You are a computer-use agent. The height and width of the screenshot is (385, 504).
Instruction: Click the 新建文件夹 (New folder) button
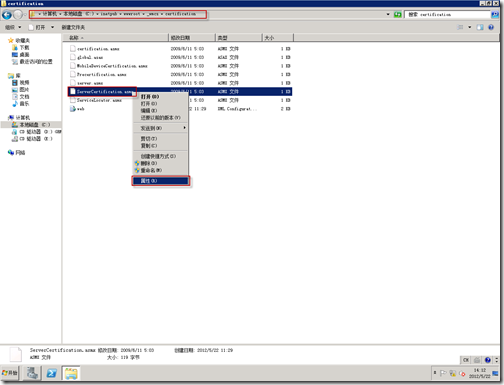coord(73,27)
